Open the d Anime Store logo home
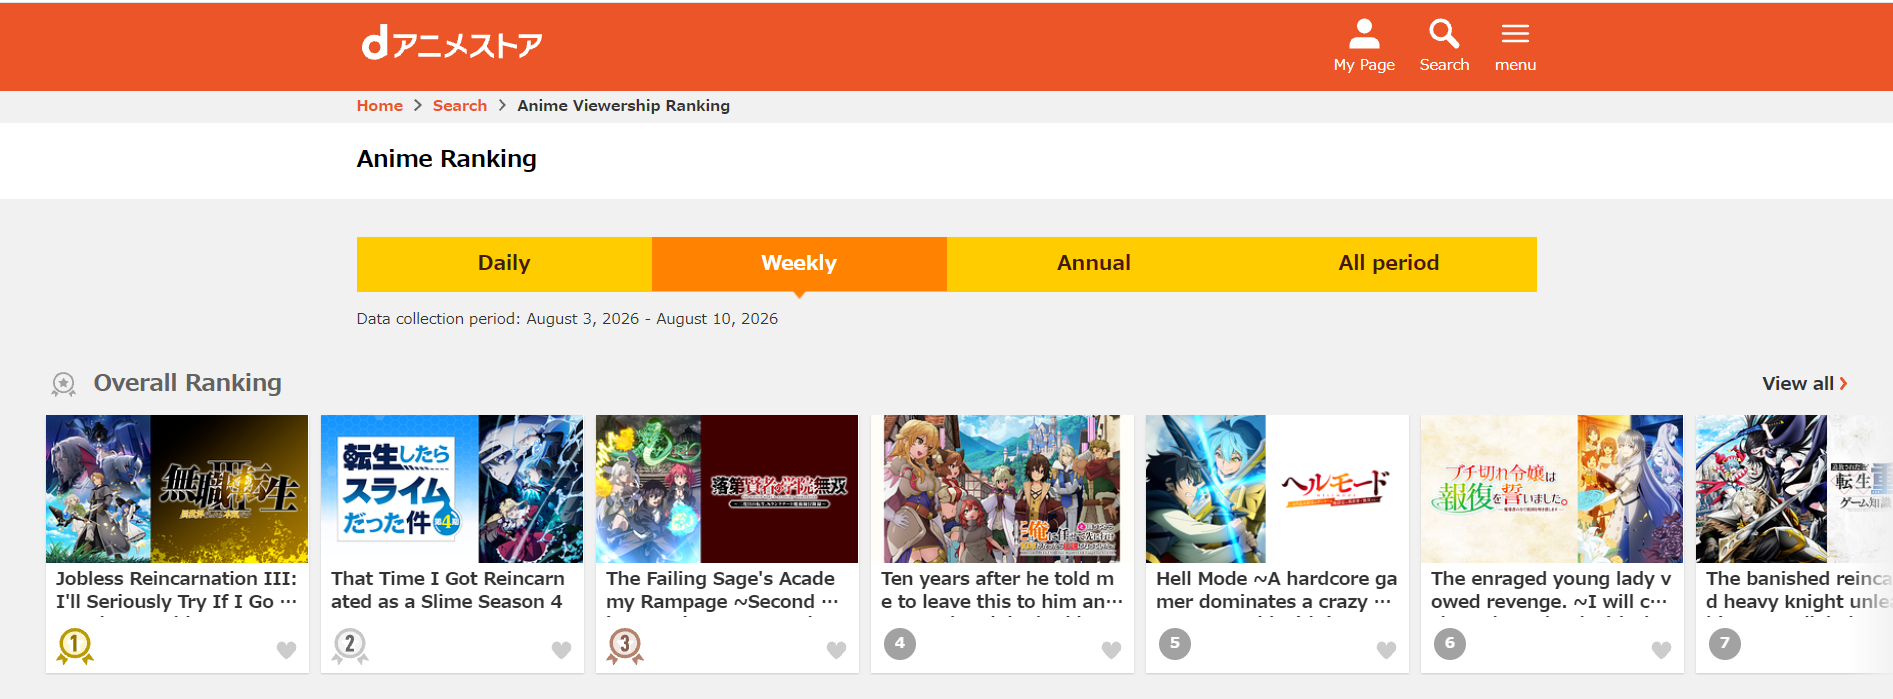The height and width of the screenshot is (699, 1893). (x=452, y=44)
